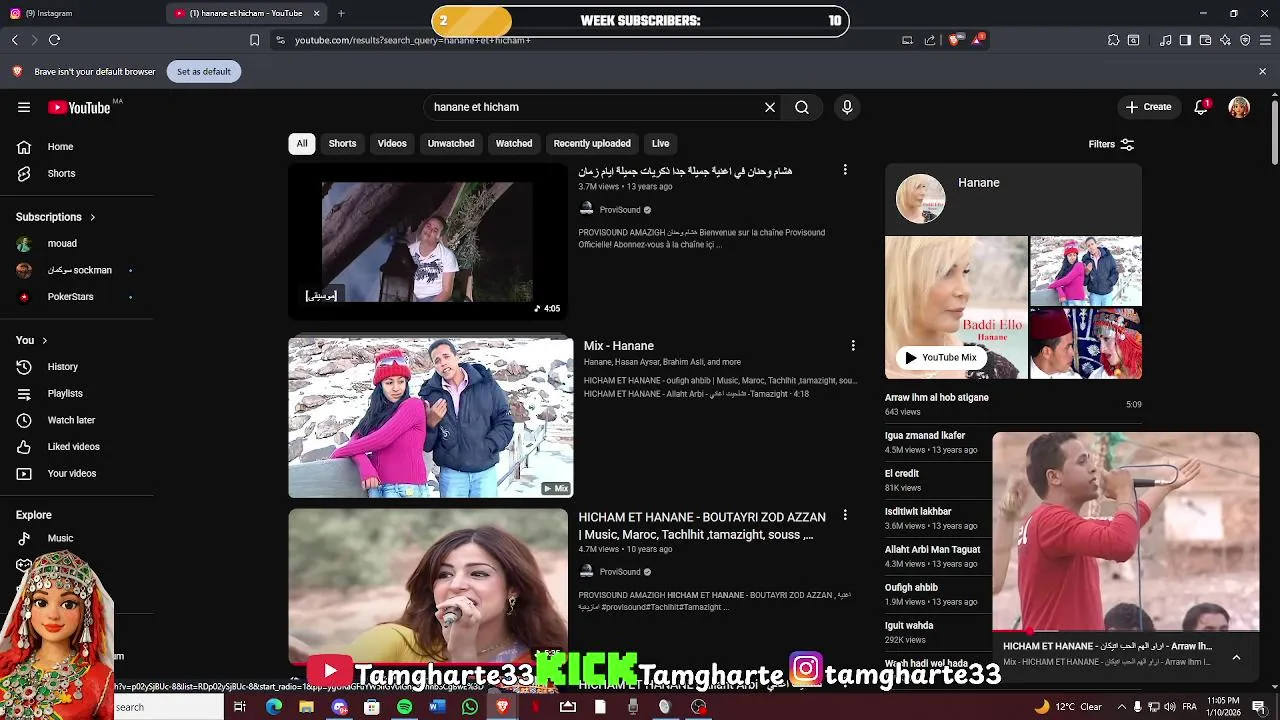1280x720 pixels.
Task: Open the Brave main menu
Action: (x=1265, y=40)
